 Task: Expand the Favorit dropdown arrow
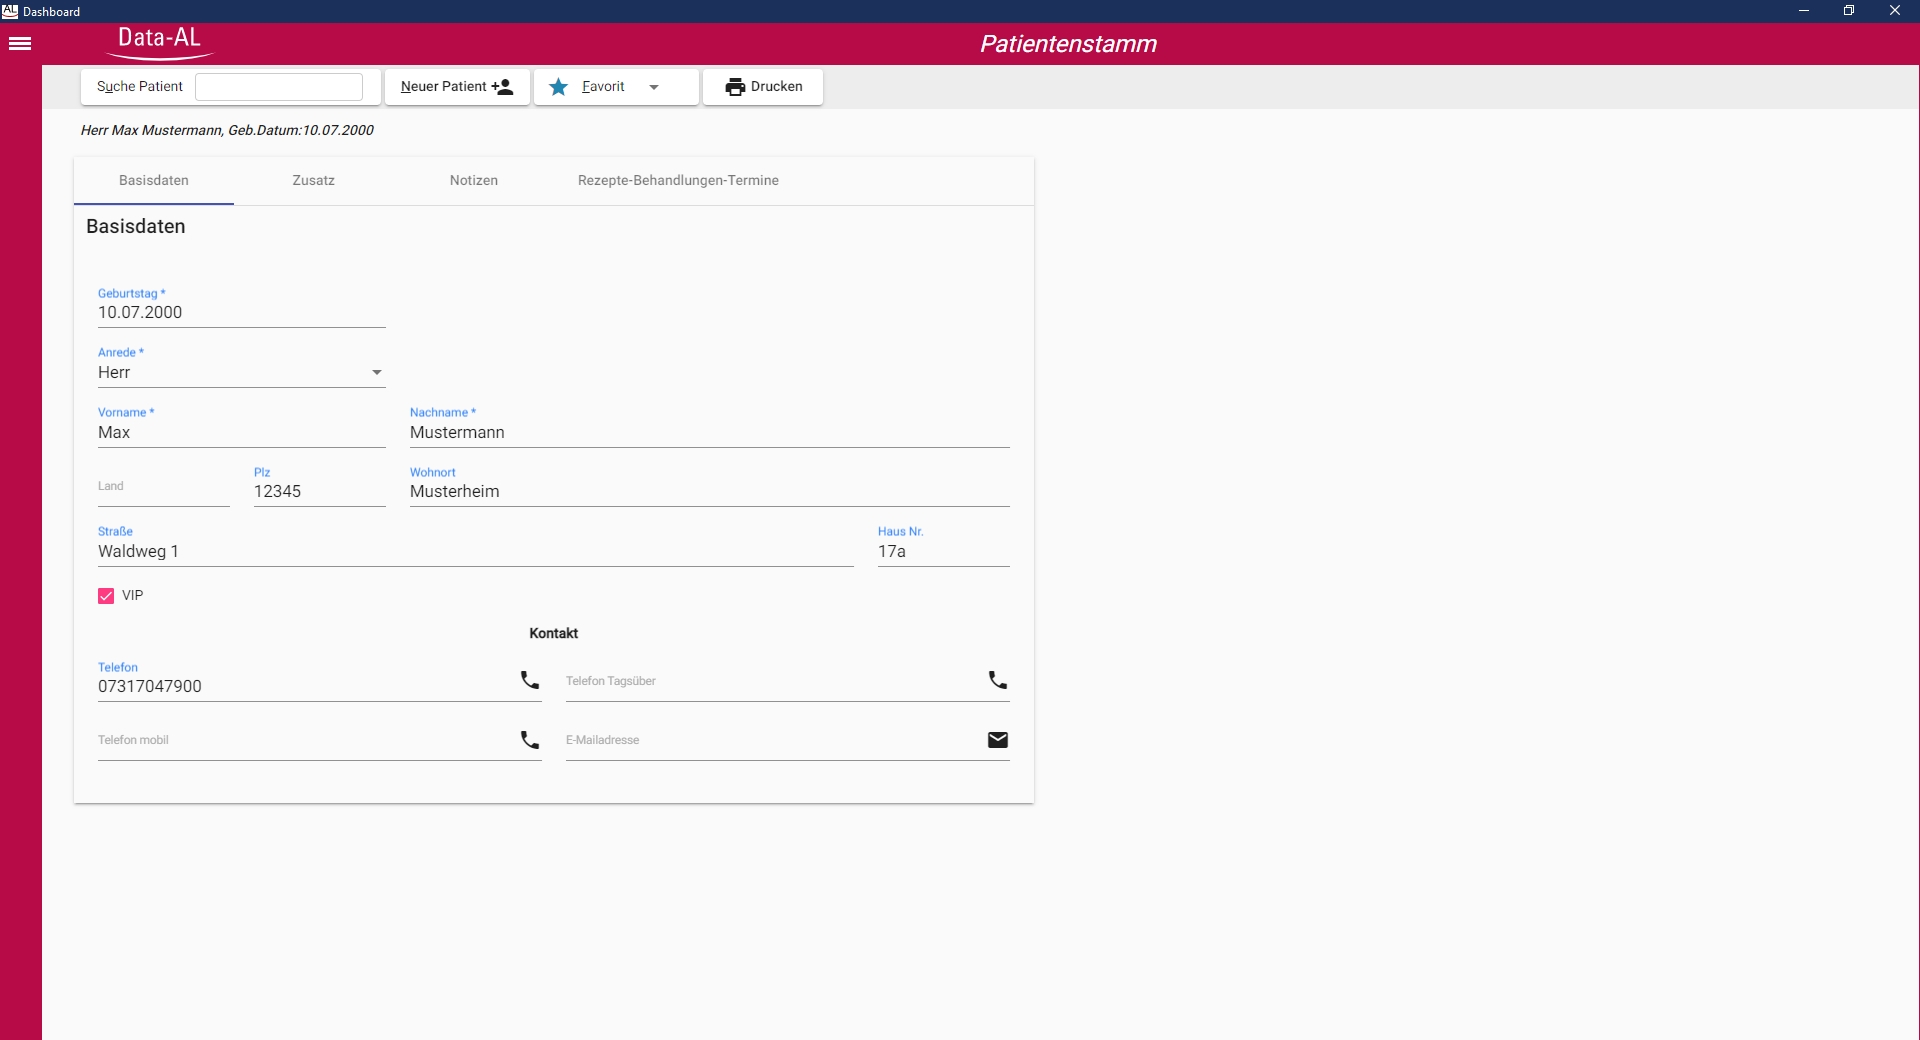coord(654,87)
